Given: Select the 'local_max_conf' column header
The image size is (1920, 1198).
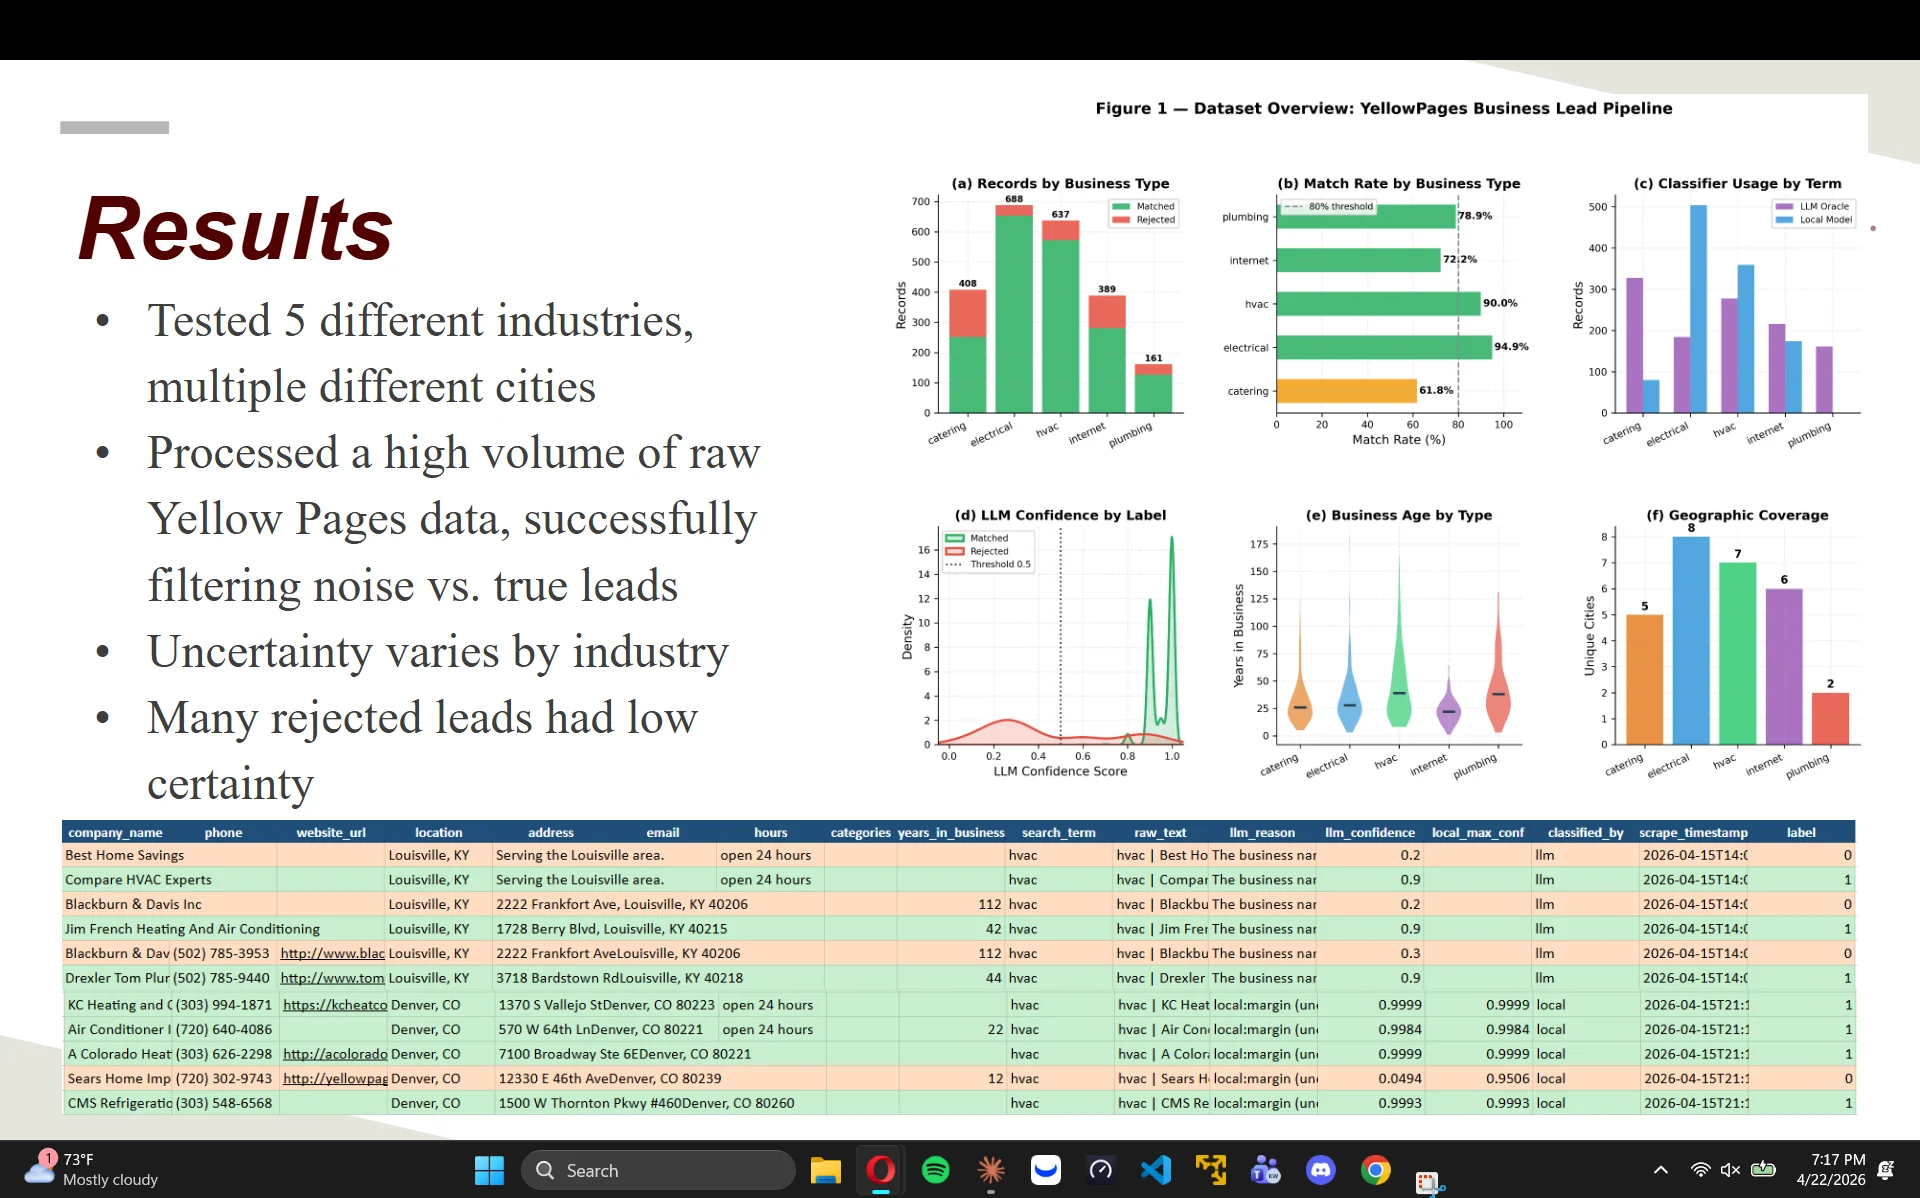Looking at the screenshot, I should coord(1478,832).
